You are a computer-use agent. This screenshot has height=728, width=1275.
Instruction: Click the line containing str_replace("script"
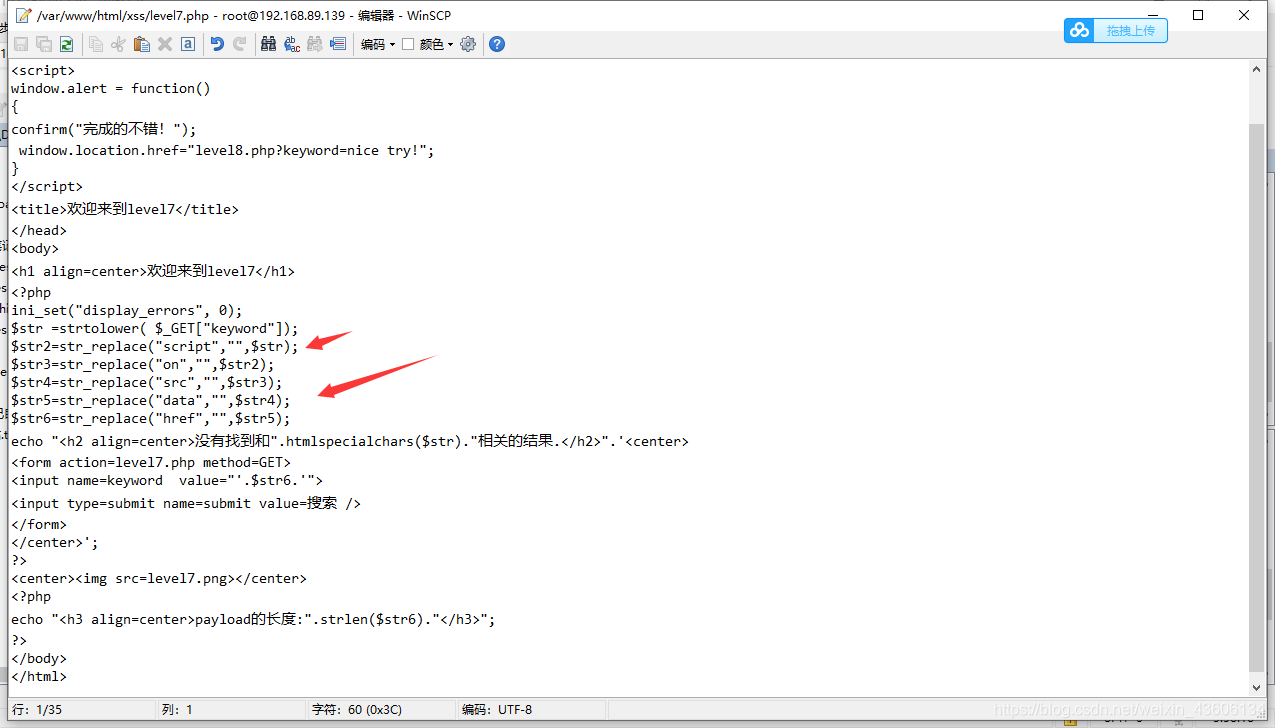click(155, 346)
